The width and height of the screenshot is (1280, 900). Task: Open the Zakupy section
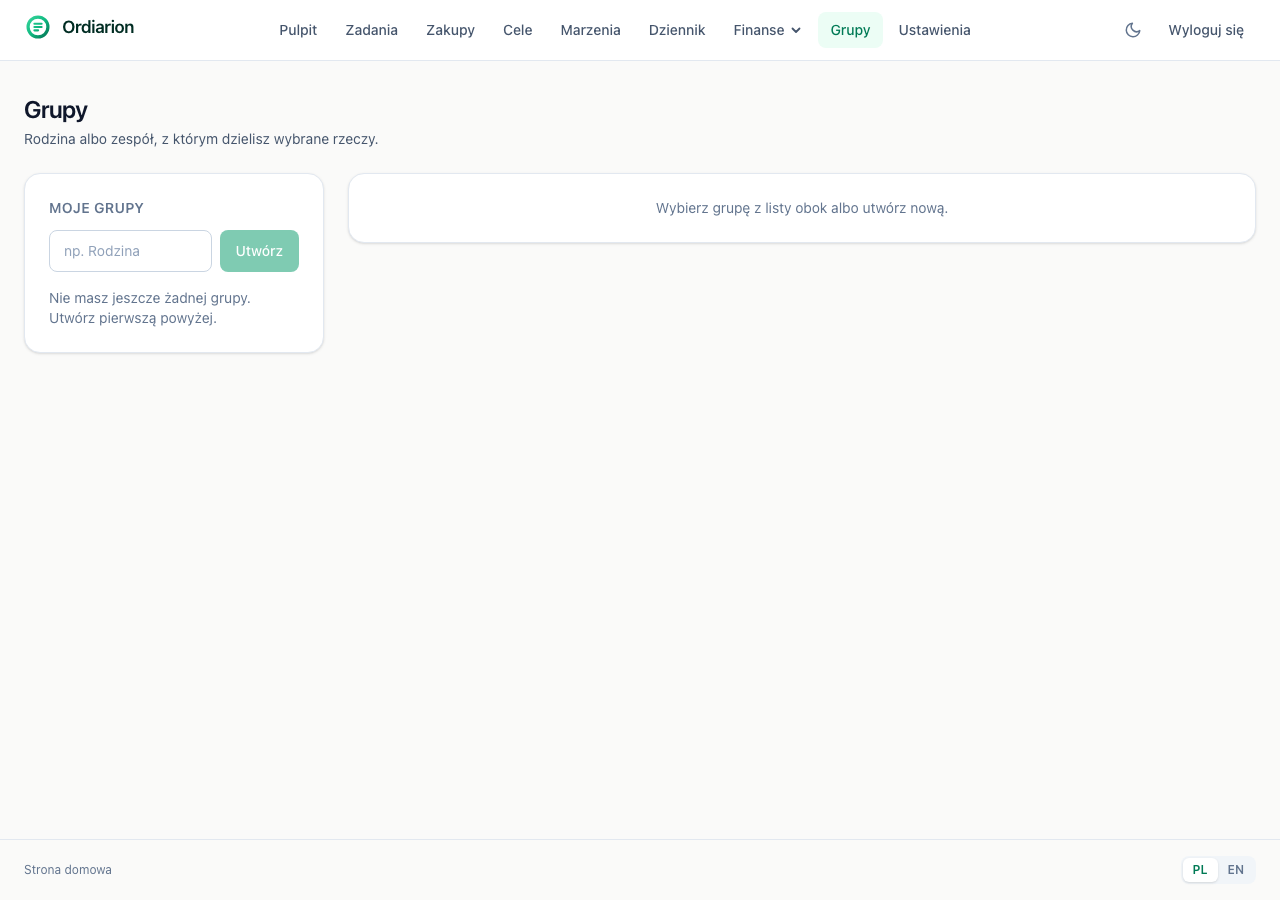click(x=450, y=30)
